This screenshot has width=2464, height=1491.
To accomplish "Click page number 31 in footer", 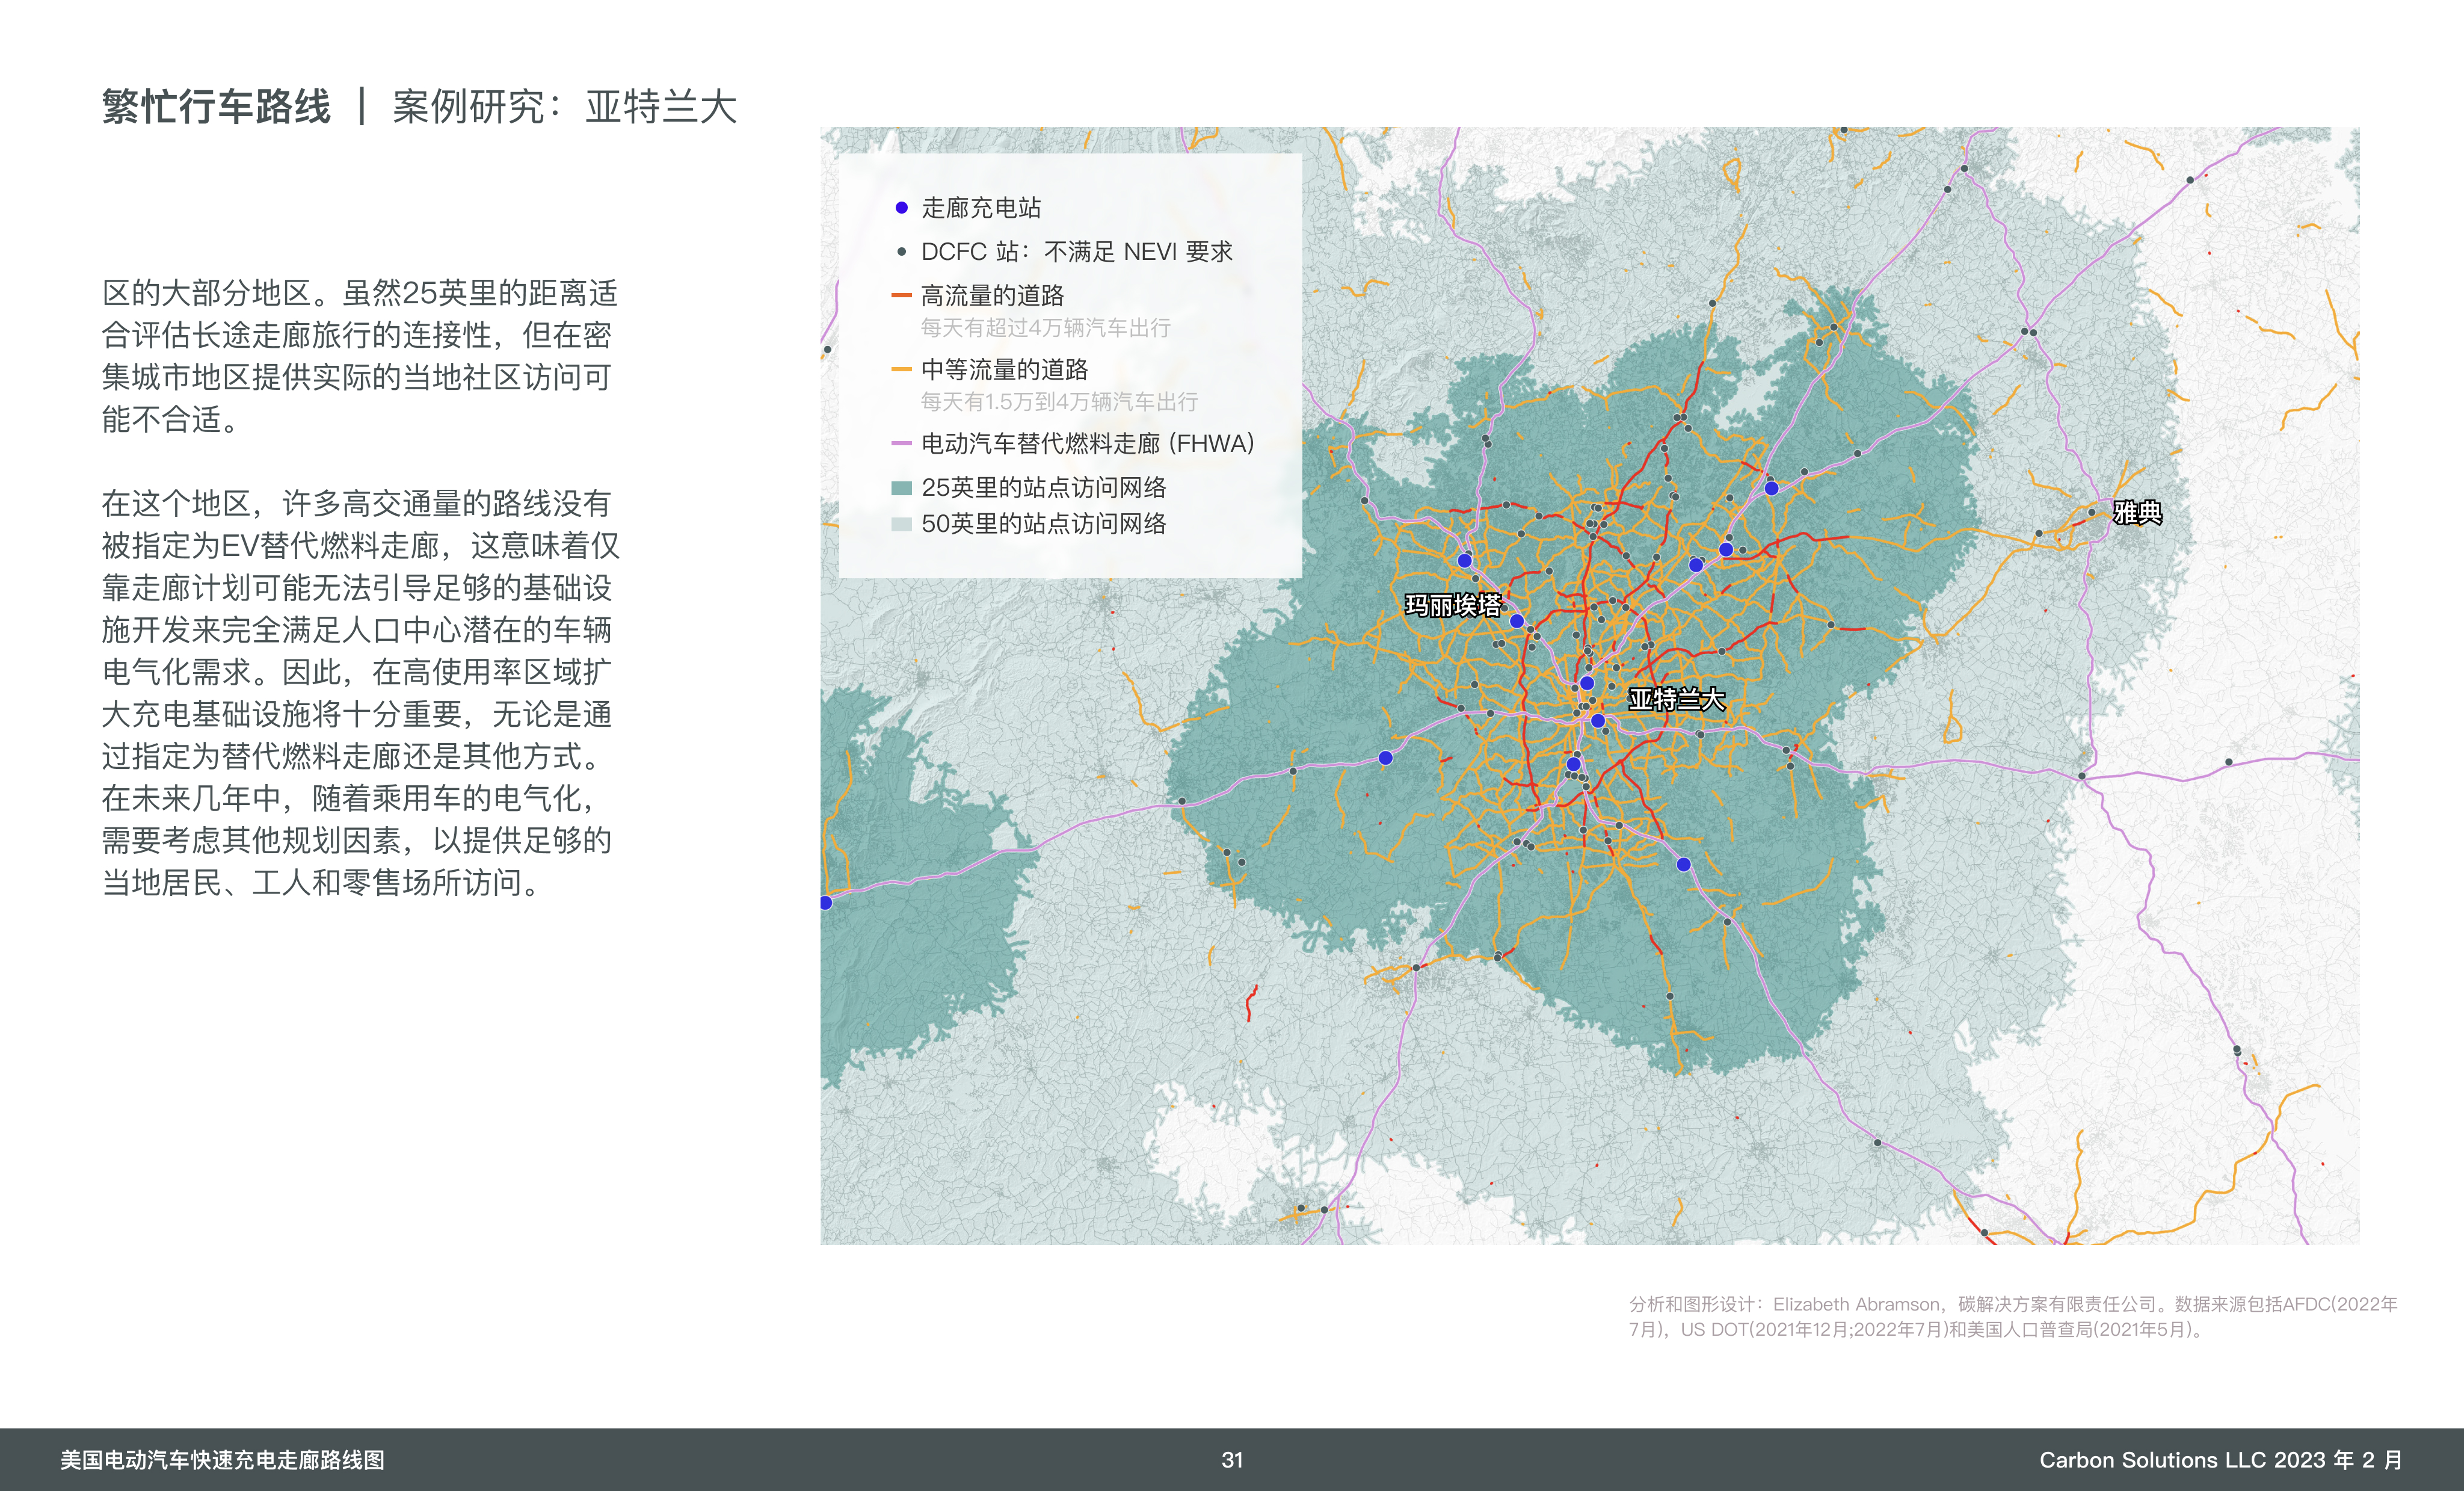I will tap(1232, 1460).
